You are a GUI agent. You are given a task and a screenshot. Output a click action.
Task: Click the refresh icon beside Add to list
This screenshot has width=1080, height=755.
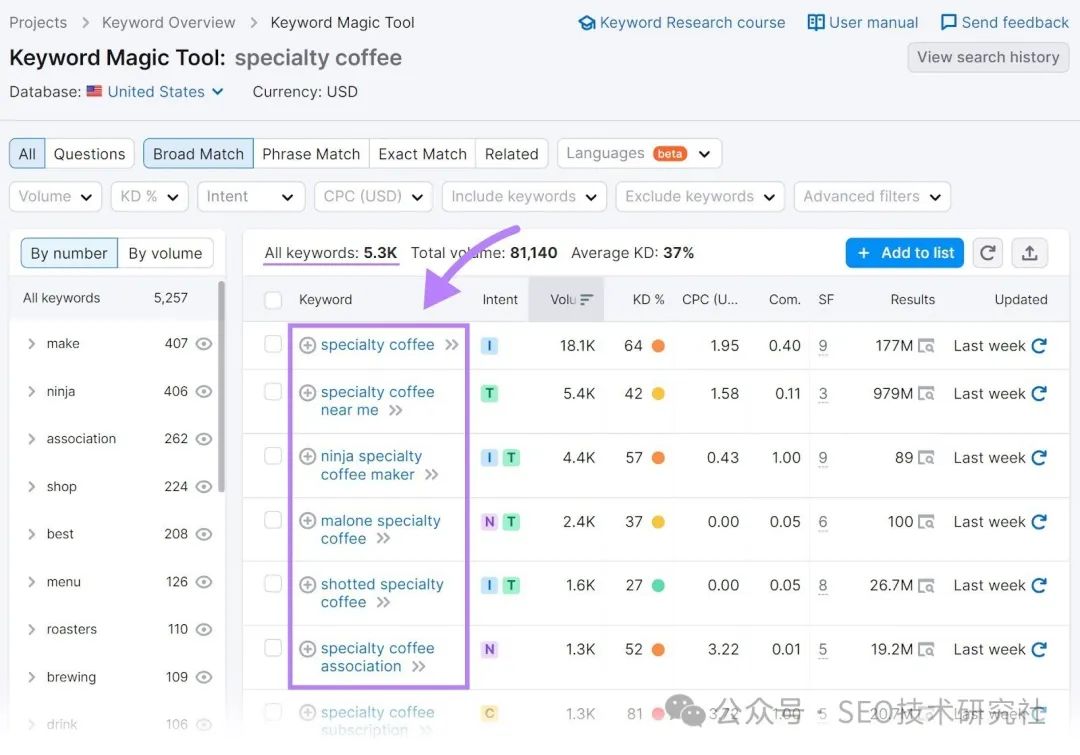pyautogui.click(x=988, y=253)
